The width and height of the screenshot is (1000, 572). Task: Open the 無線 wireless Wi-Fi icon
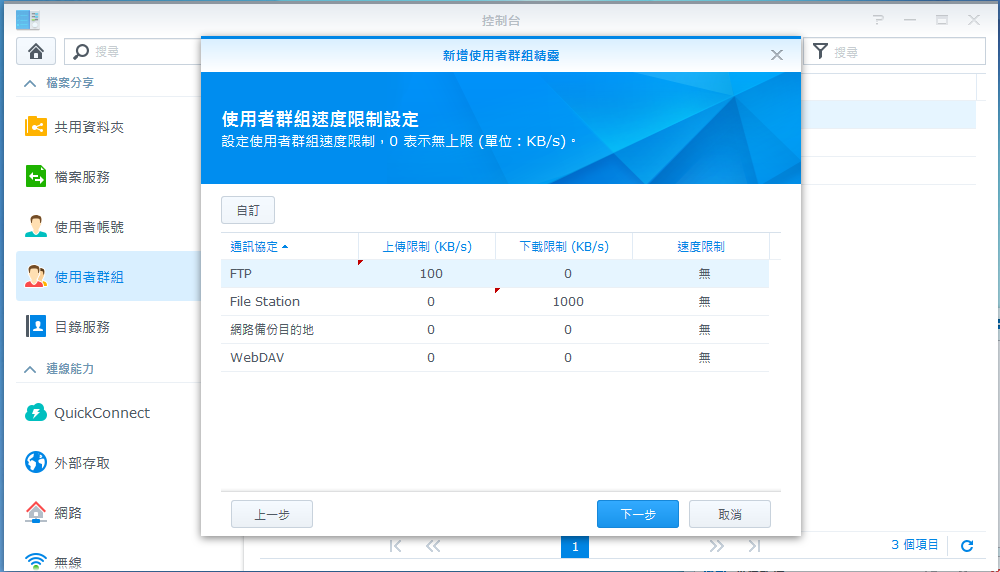[x=36, y=561]
